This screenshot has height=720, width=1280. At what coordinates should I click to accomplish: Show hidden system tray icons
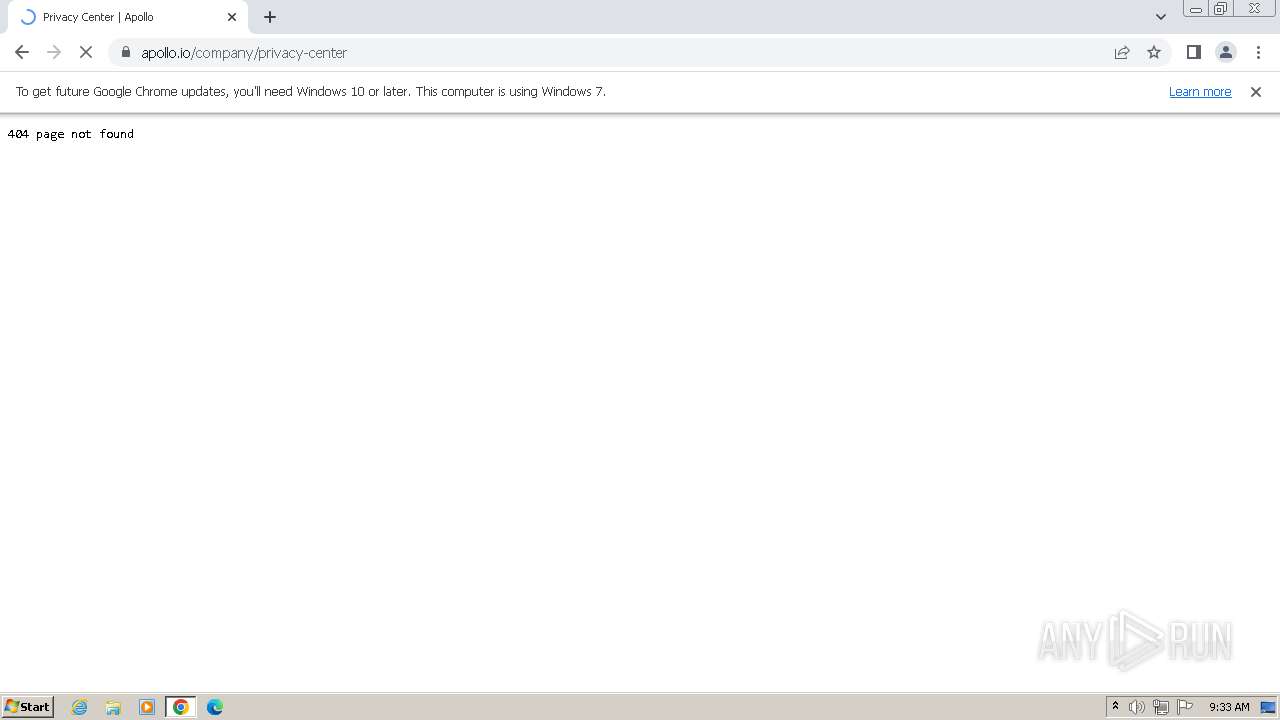(x=1115, y=707)
